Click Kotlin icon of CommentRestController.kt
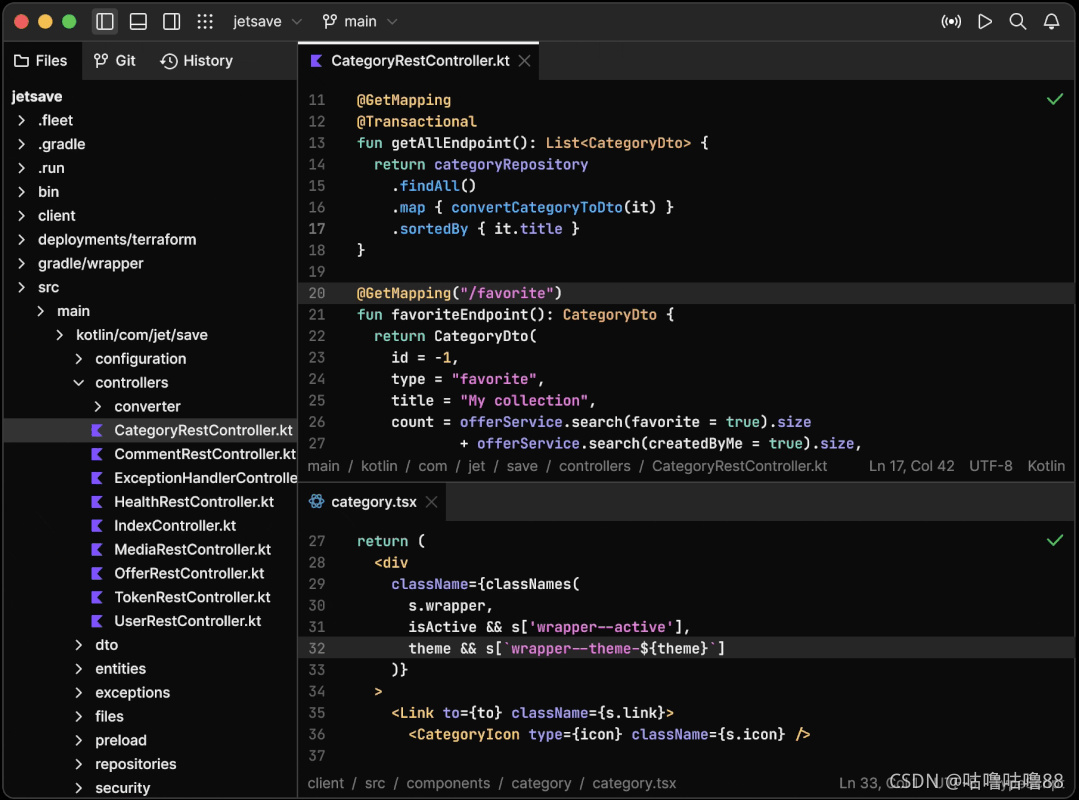The image size is (1079, 800). (x=97, y=454)
